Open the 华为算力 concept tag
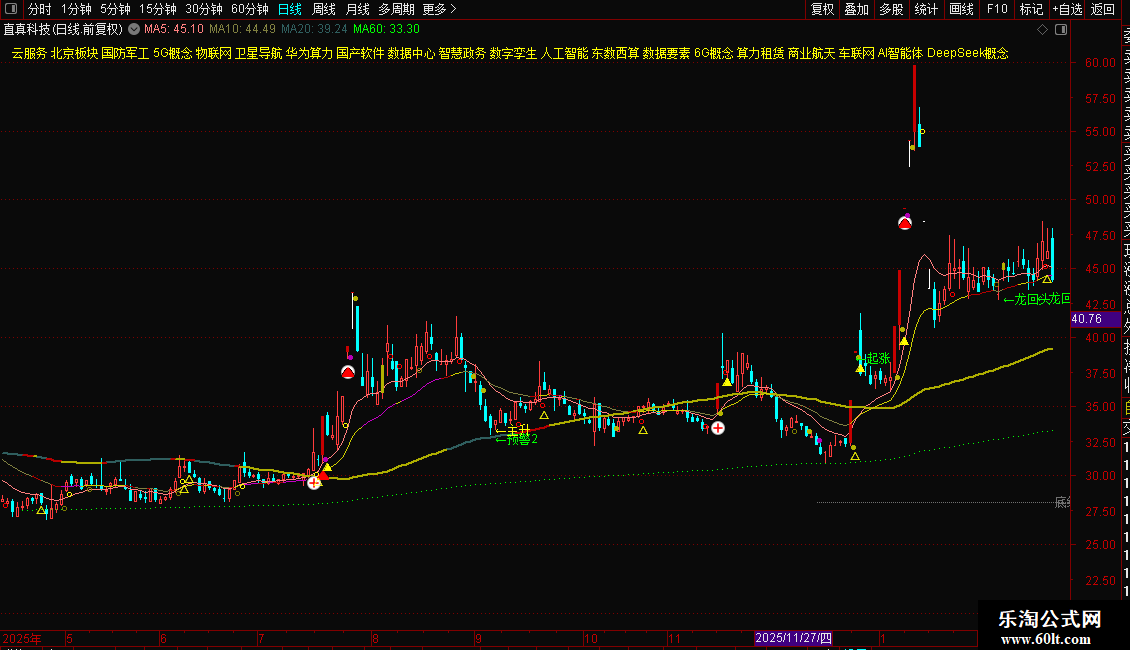Viewport: 1130px width, 650px height. click(x=309, y=53)
